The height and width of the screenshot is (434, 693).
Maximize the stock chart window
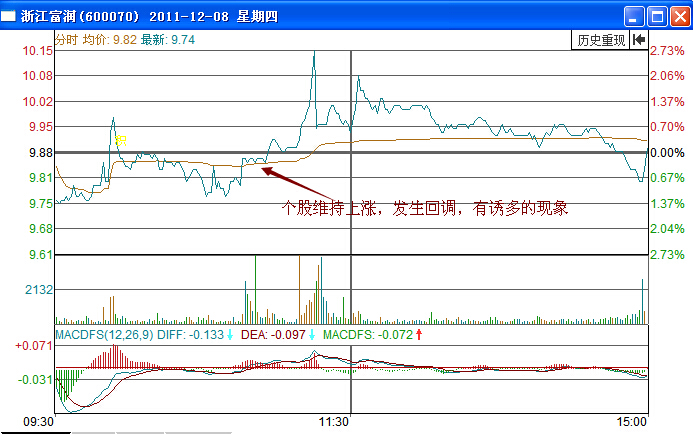(x=656, y=16)
